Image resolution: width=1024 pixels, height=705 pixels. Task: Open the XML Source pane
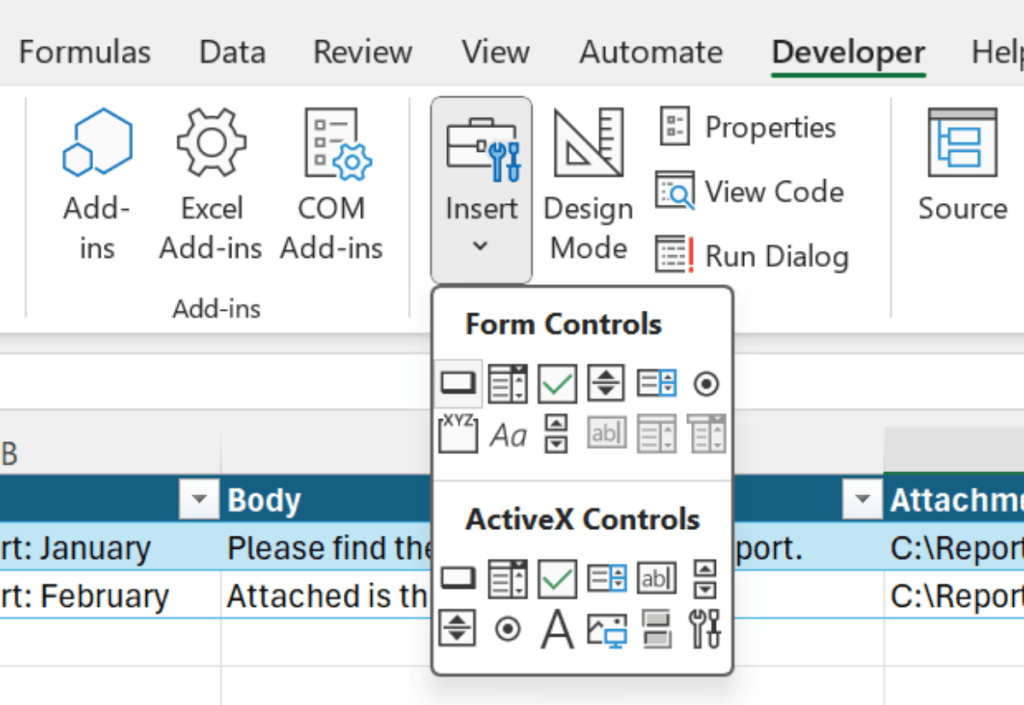(963, 166)
